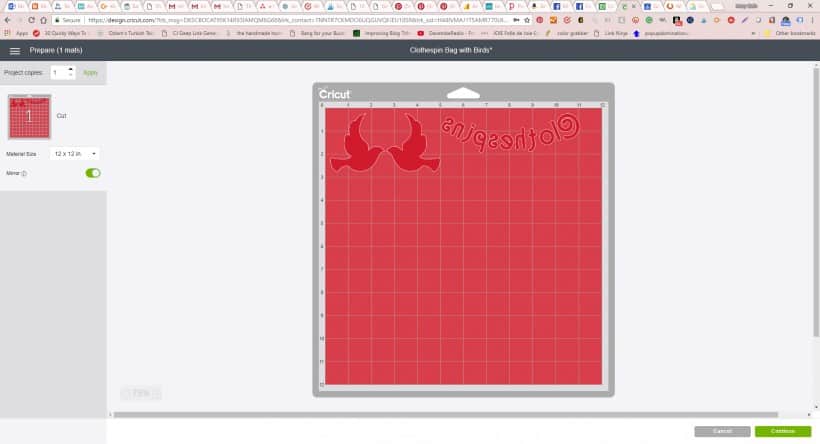Select the red mat 1 thumbnail
The image size is (820, 444).
[29, 117]
